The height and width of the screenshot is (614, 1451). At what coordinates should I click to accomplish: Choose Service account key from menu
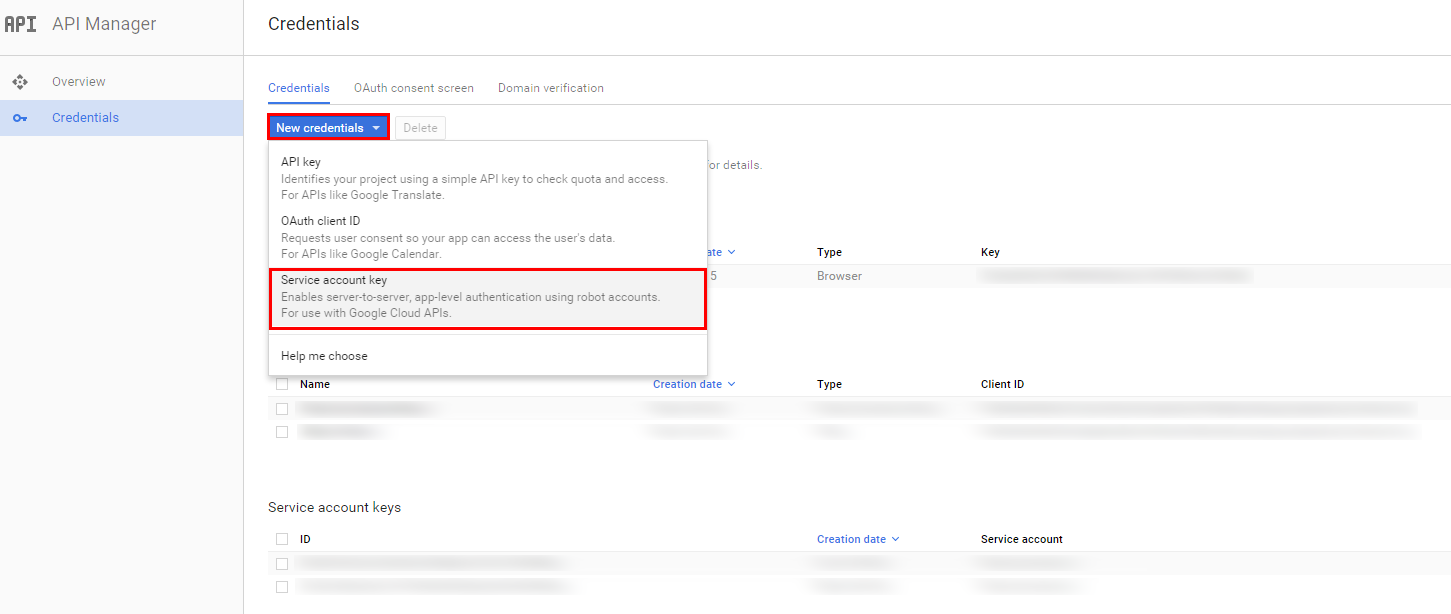488,297
